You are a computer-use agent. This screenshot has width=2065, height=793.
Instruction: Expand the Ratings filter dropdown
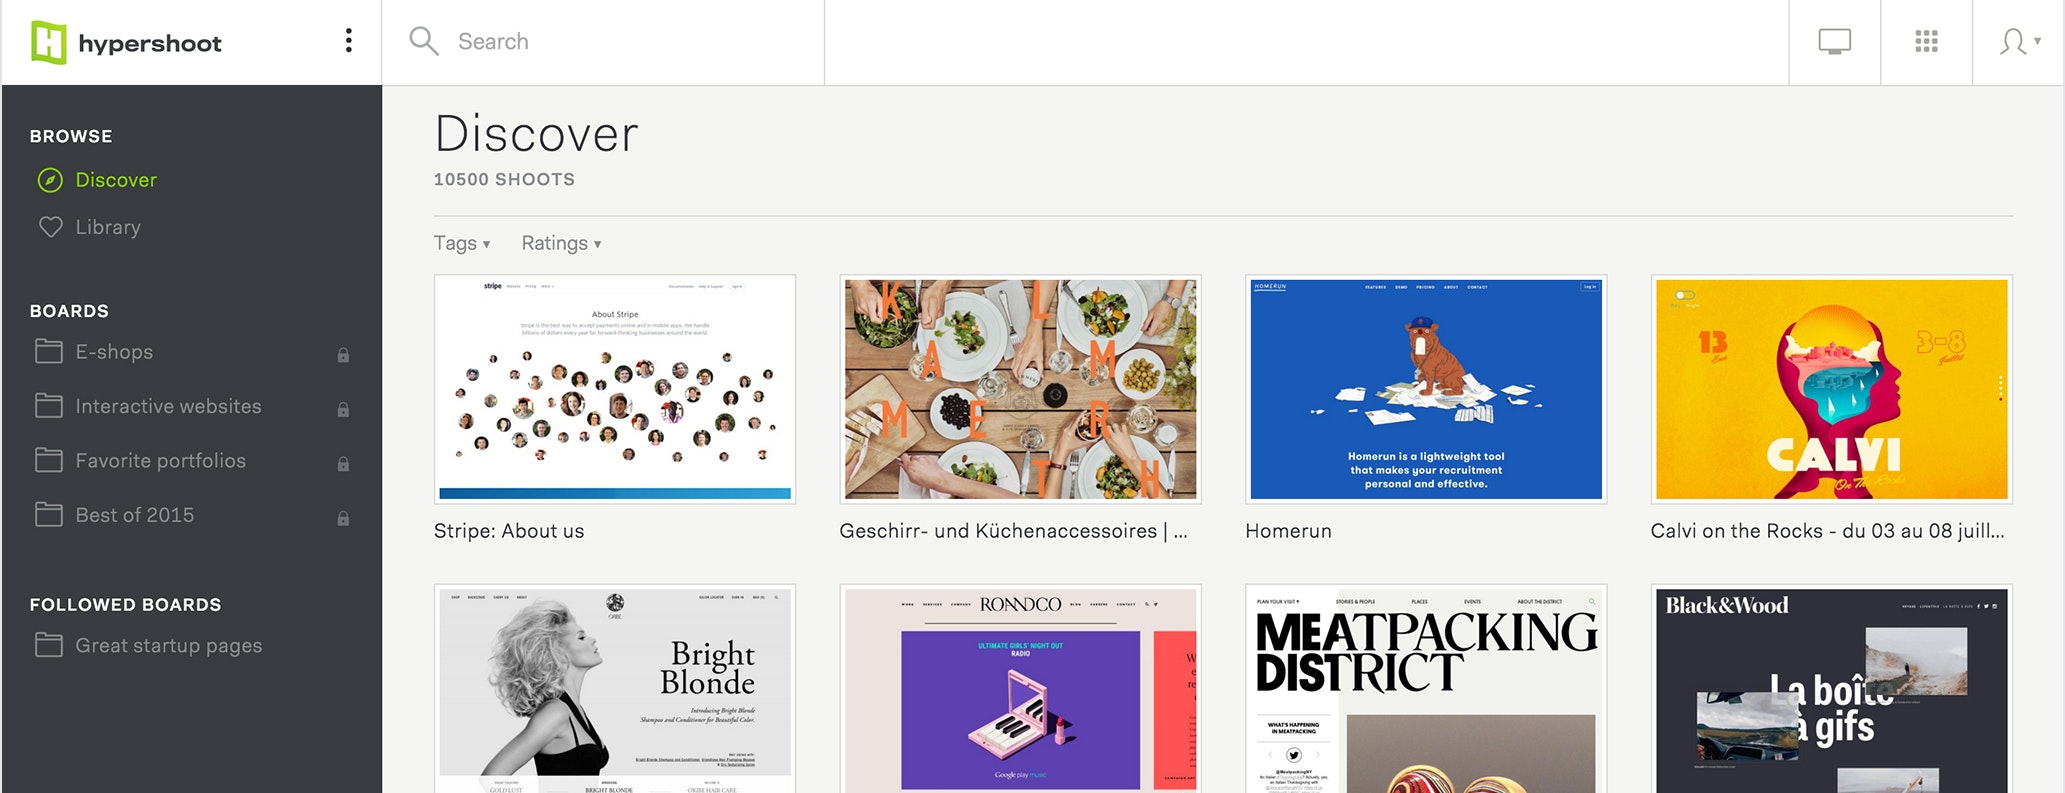[561, 243]
